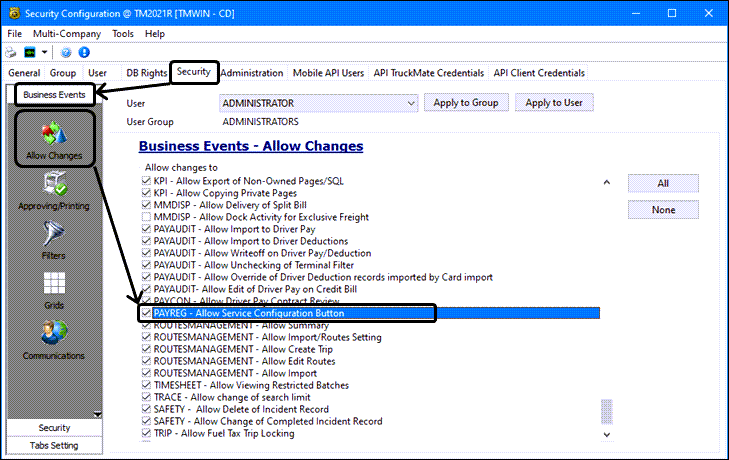The width and height of the screenshot is (729, 460).
Task: Toggle ROUTESMANAGEMENT Allow Edit Routes checkbox
Action: tap(146, 361)
